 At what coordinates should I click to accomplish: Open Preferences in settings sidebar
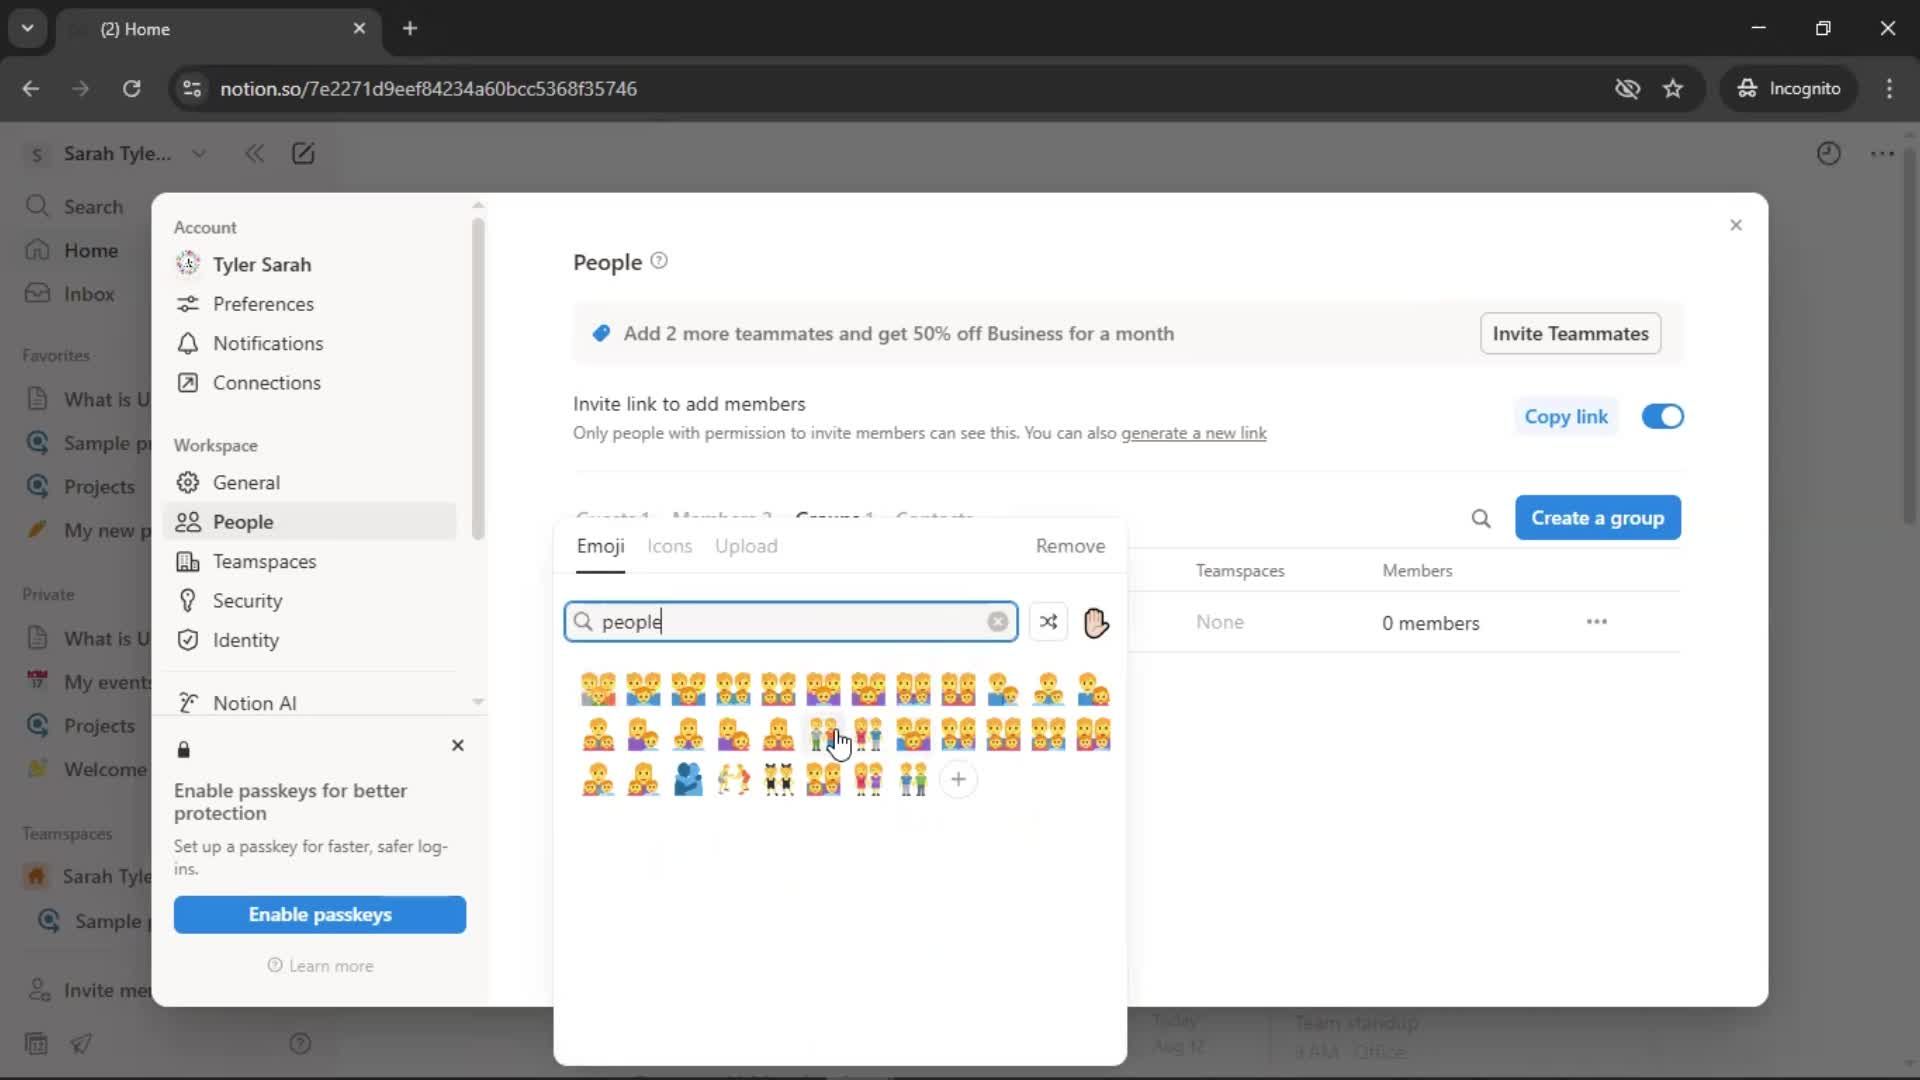pos(263,303)
